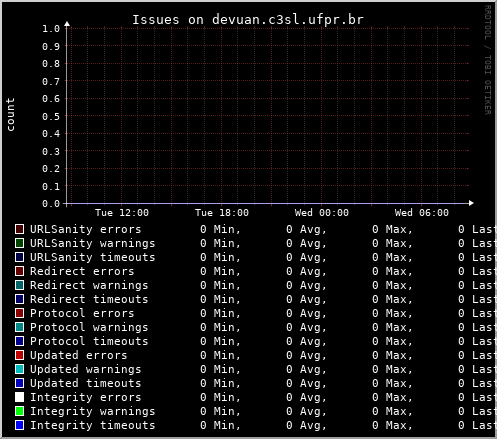Screen dimensions: 497x439
Task: Click the URLSanity warnings green swatch
Action: coord(19,243)
